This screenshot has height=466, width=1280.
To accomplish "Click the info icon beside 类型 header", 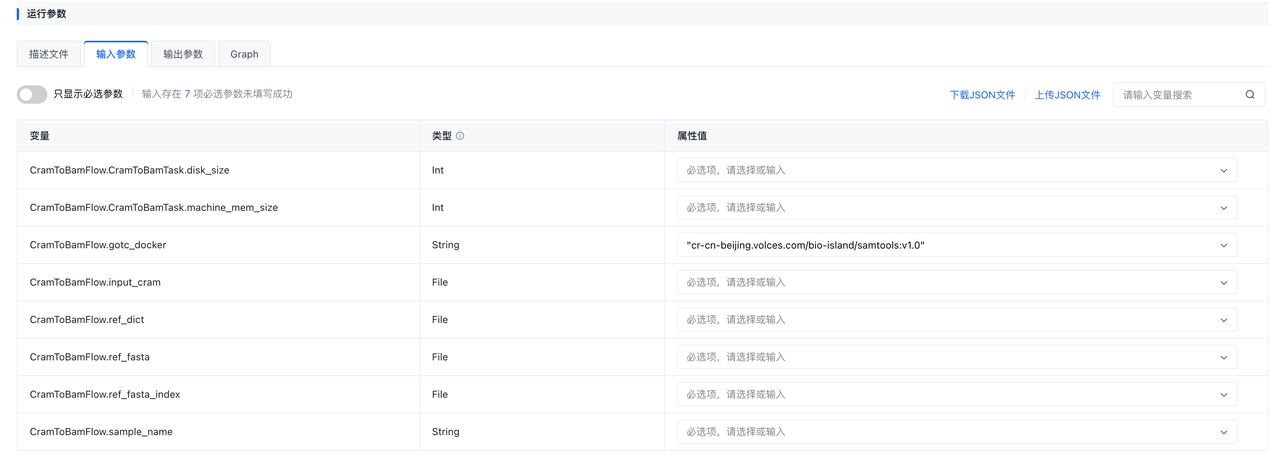I will (x=460, y=136).
